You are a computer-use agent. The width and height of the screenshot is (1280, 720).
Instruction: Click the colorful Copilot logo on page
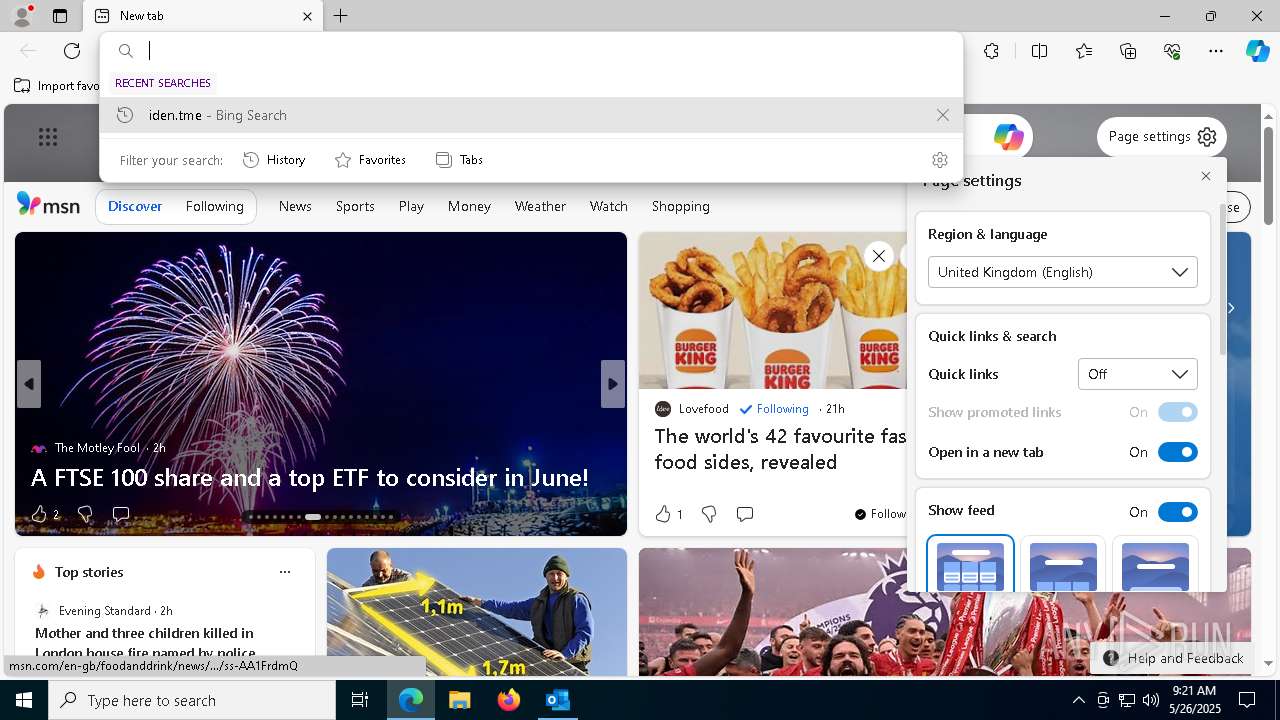coord(1008,137)
